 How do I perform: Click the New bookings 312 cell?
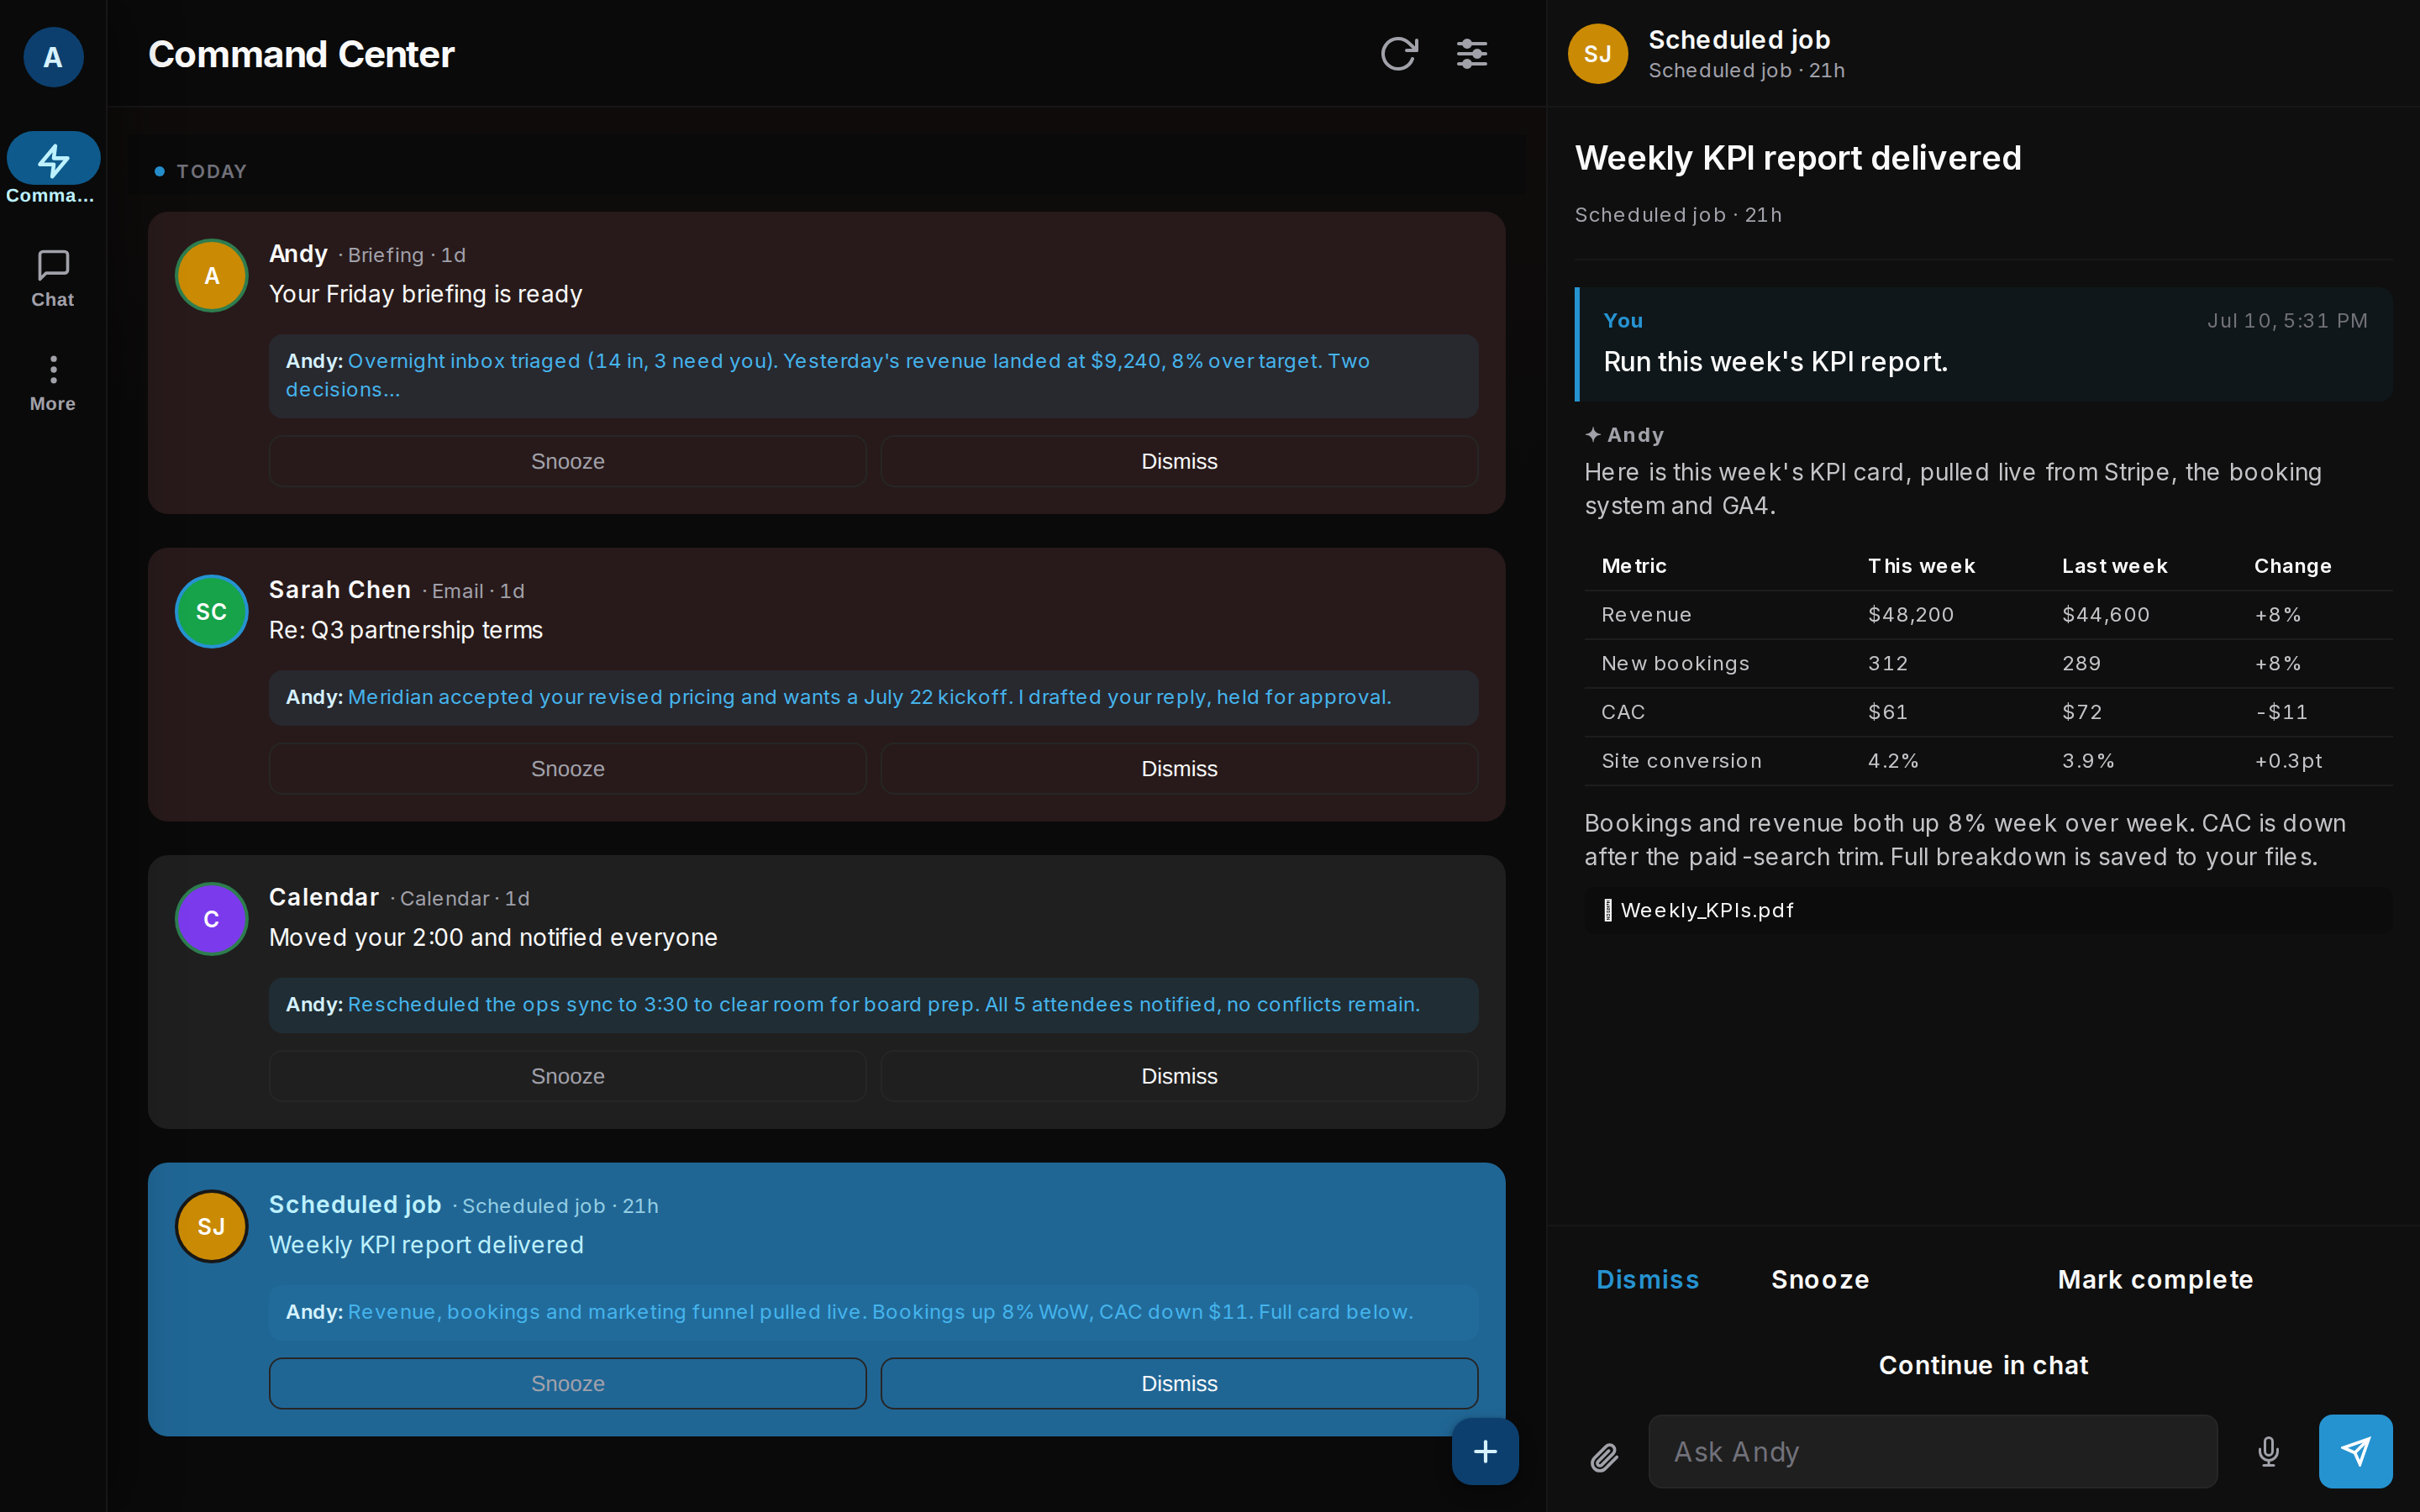point(1887,664)
